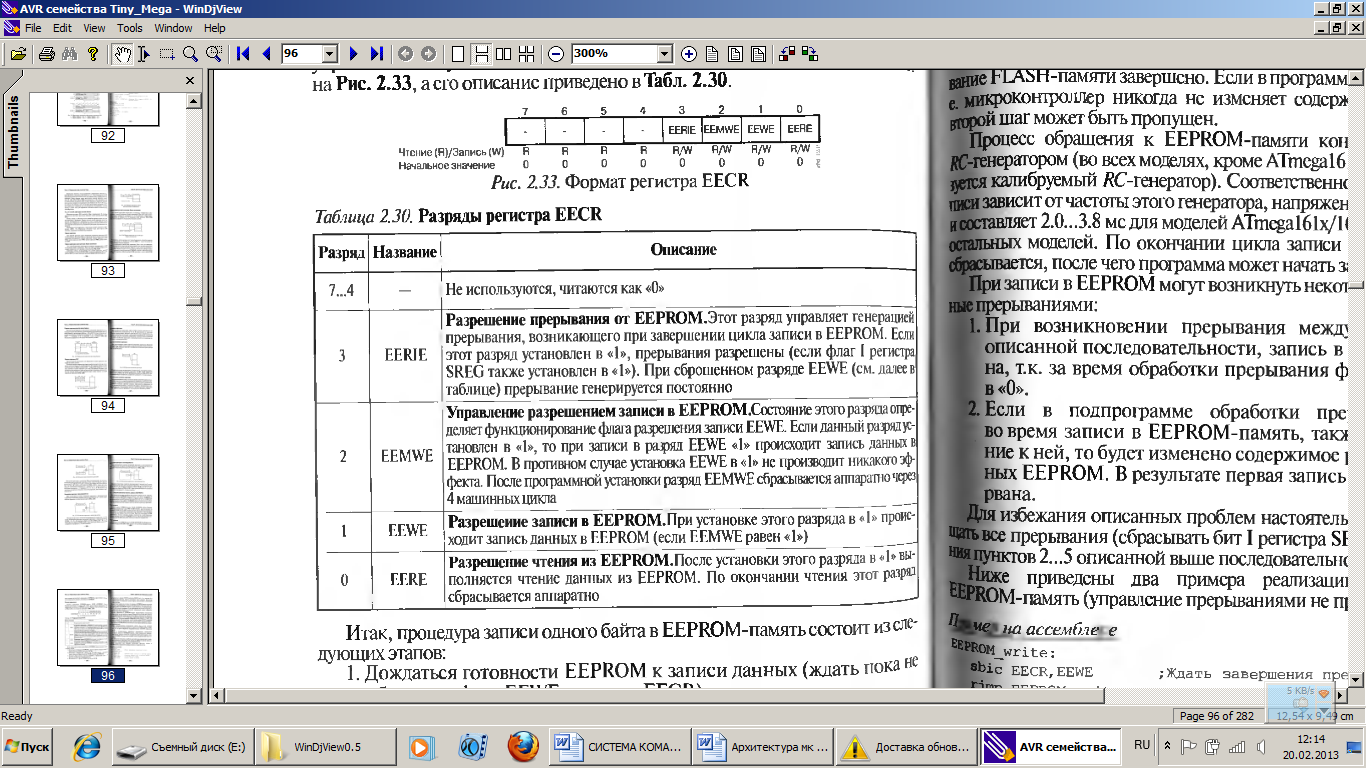Viewport: 1366px width, 768px height.
Task: Open Internet Explorer from taskbar
Action: tap(88, 746)
